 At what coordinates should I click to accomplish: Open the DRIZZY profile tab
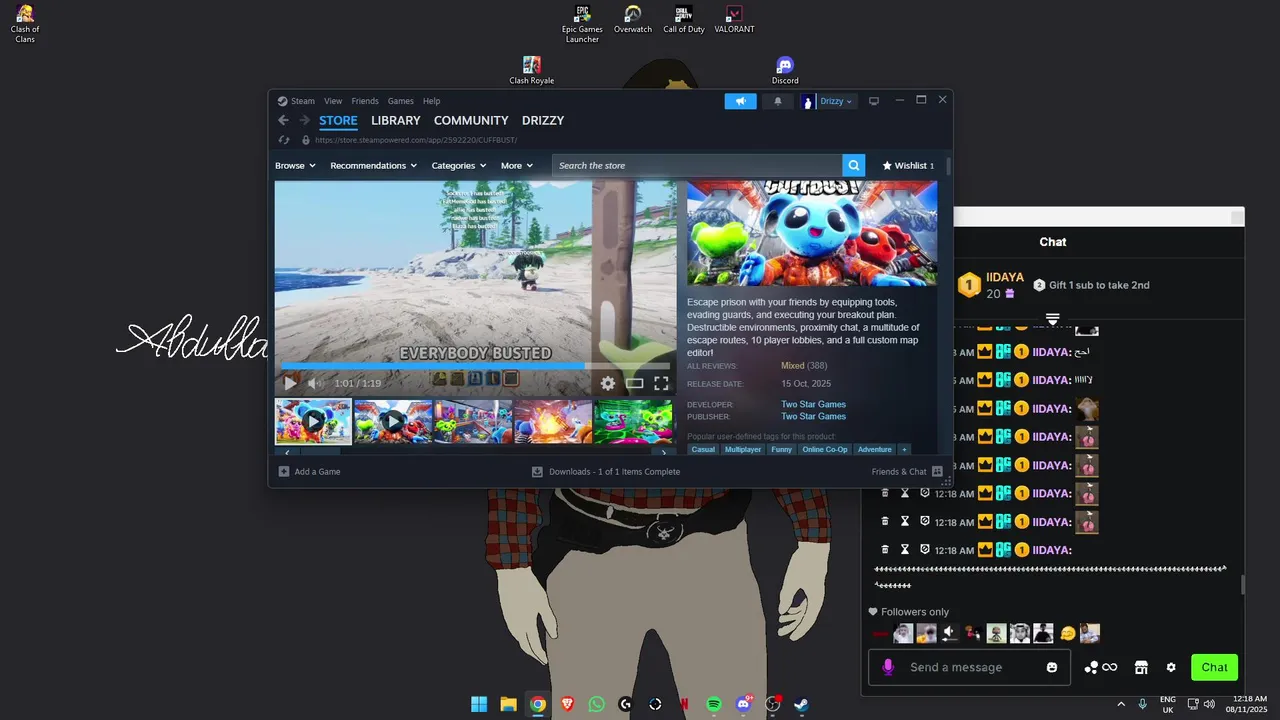tap(543, 120)
